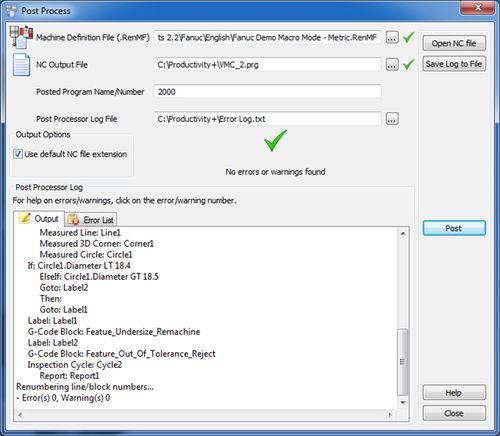Close the Post Process window
Viewport: 500px width, 436px height.
[477, 7]
